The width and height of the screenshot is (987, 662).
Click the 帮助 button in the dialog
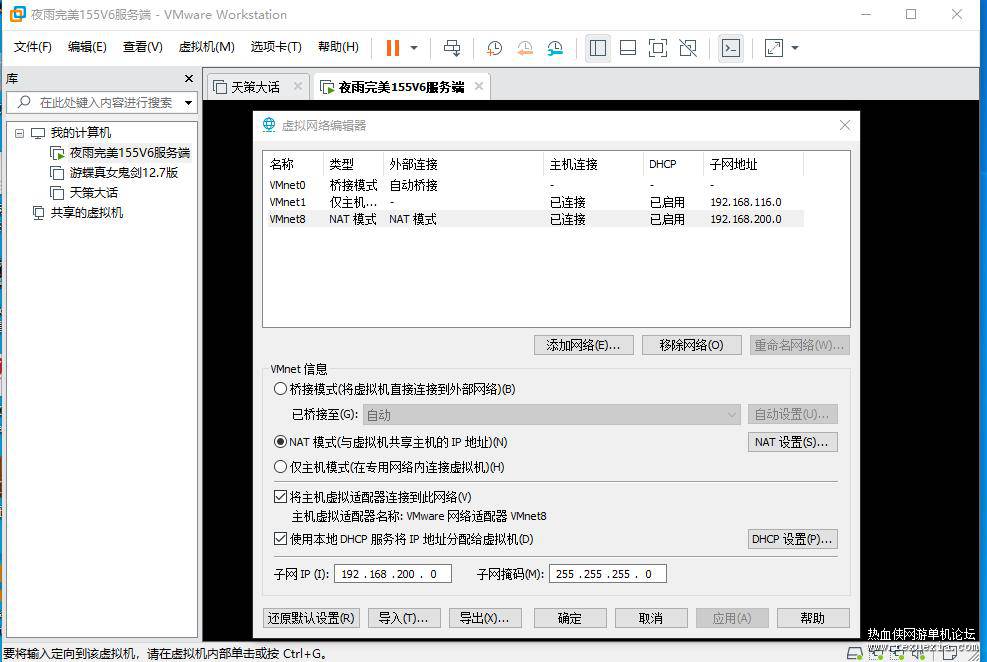click(813, 618)
